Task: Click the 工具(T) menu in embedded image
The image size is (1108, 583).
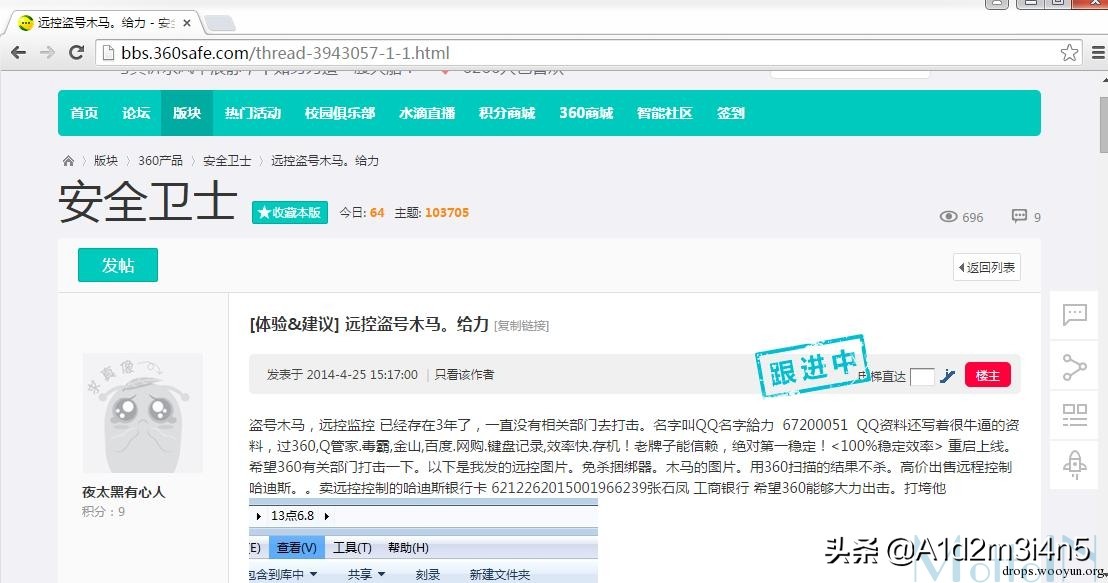Action: tap(352, 548)
